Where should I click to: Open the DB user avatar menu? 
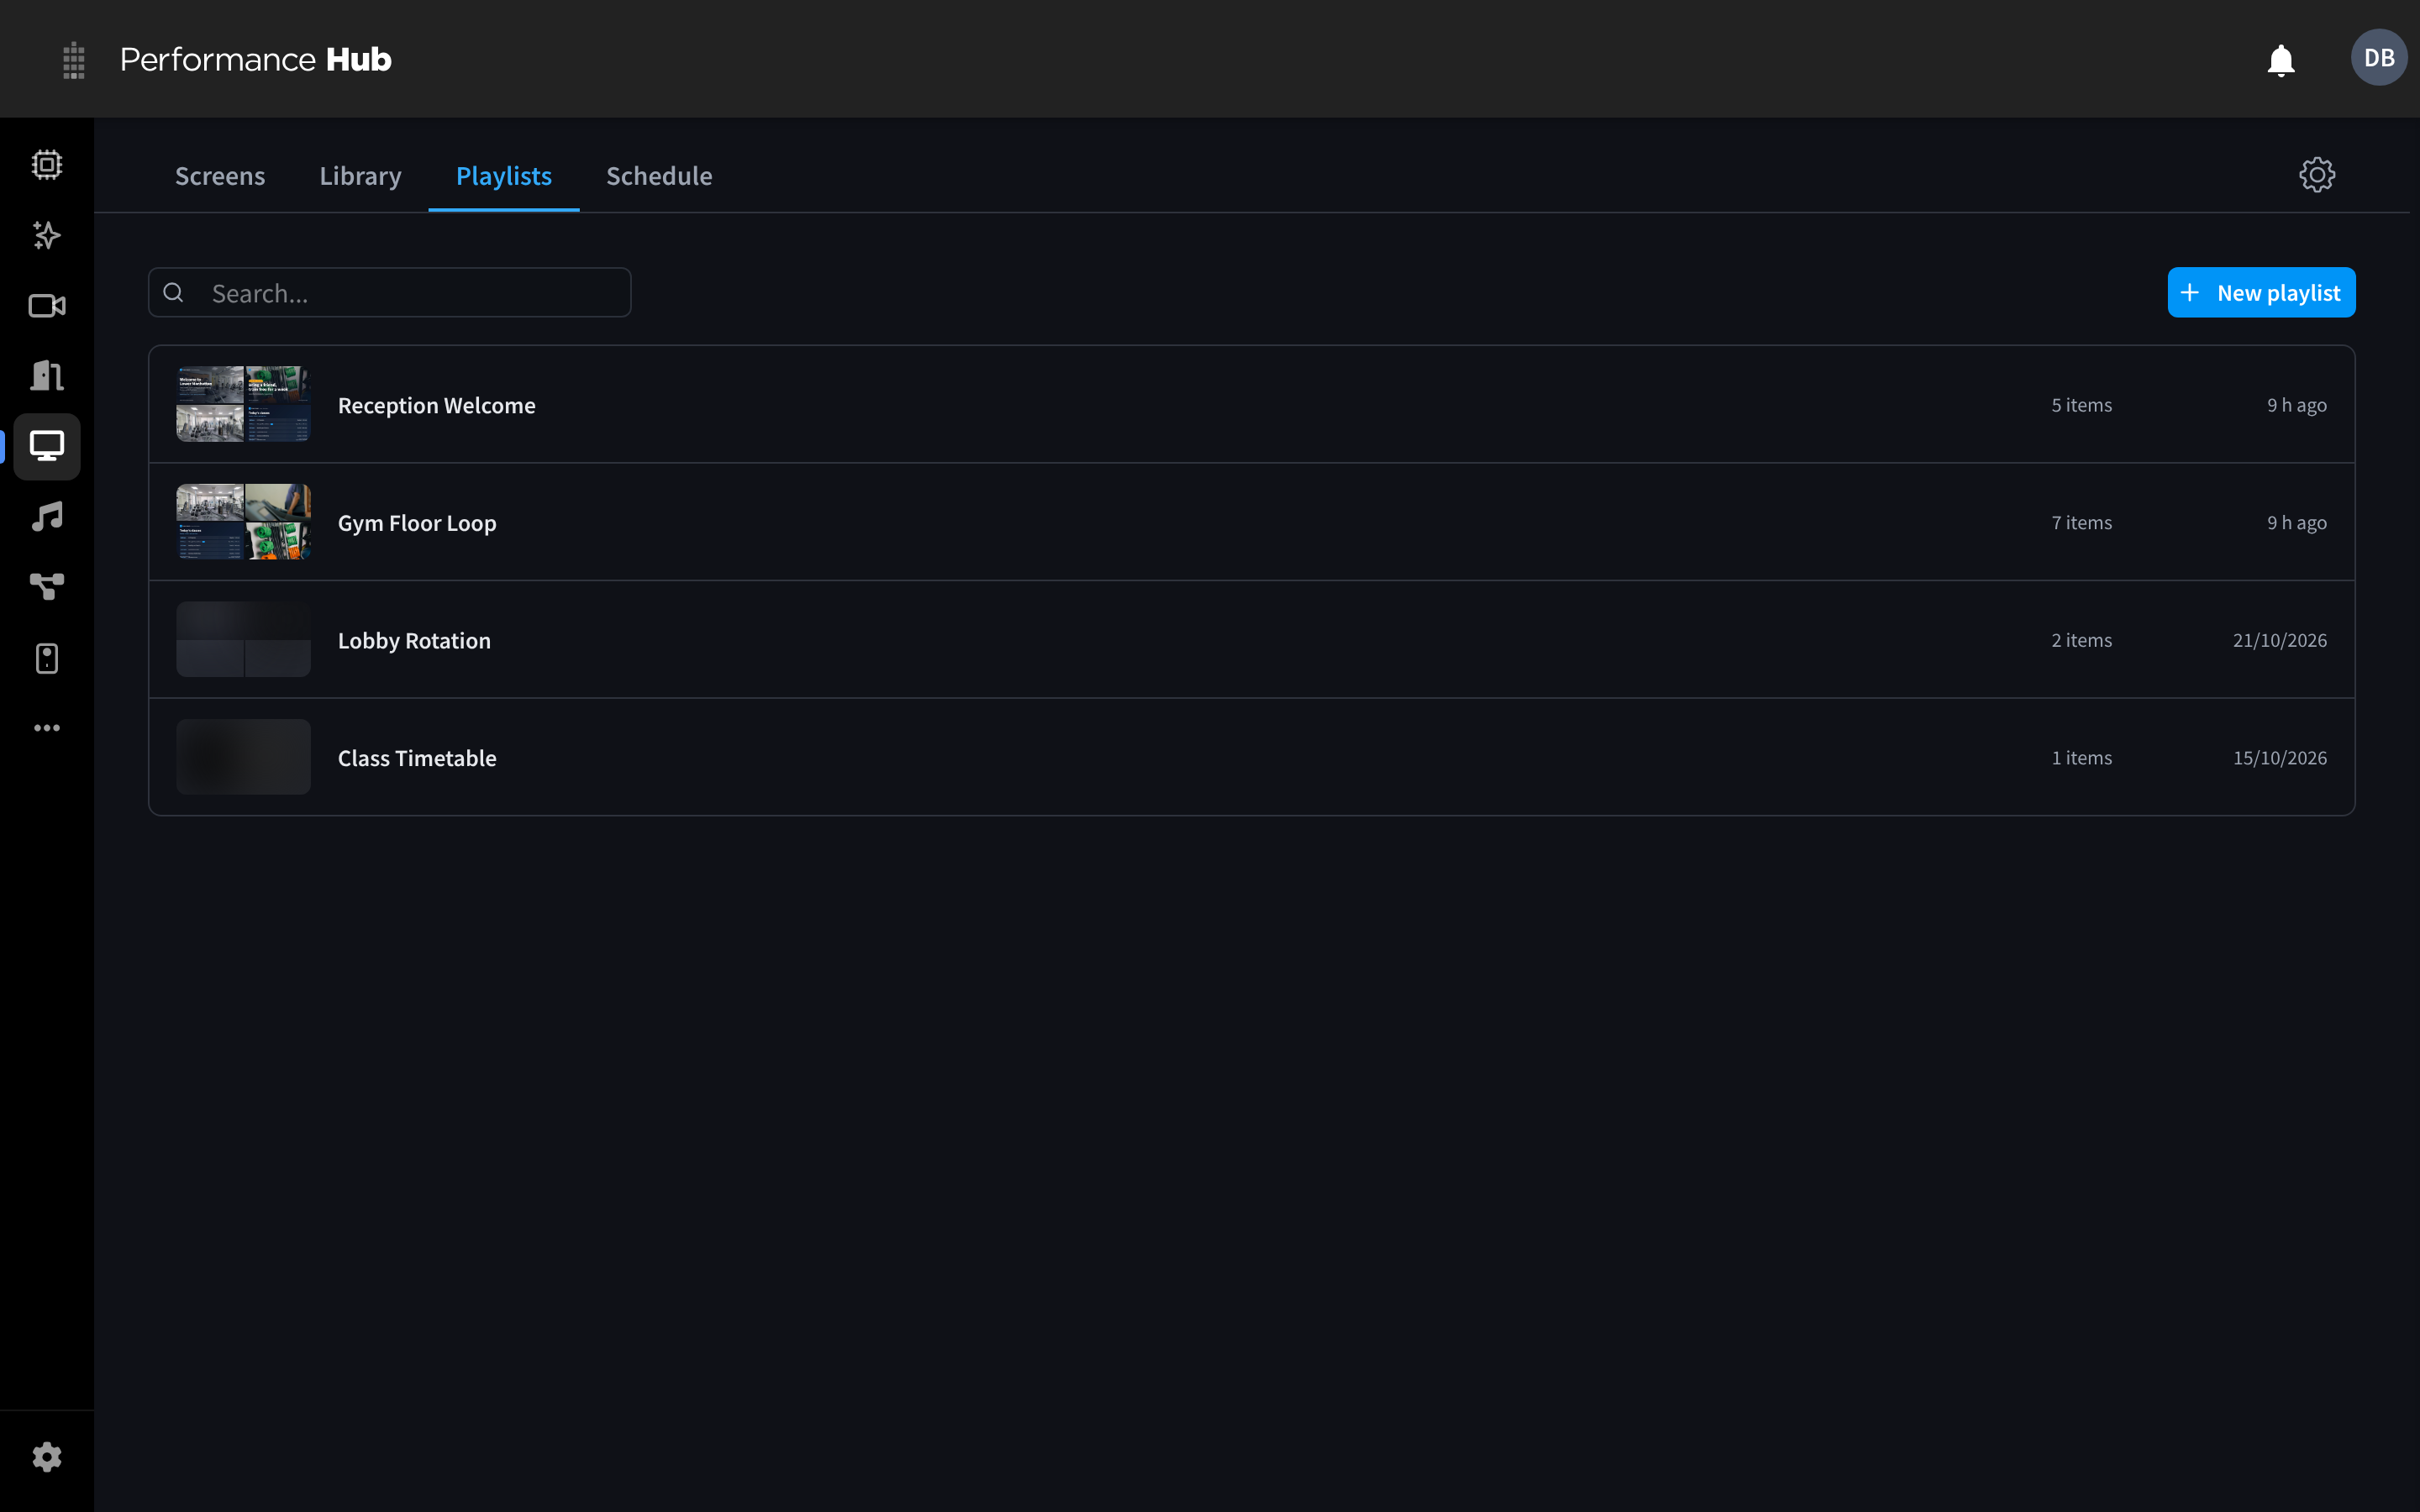pyautogui.click(x=2378, y=58)
